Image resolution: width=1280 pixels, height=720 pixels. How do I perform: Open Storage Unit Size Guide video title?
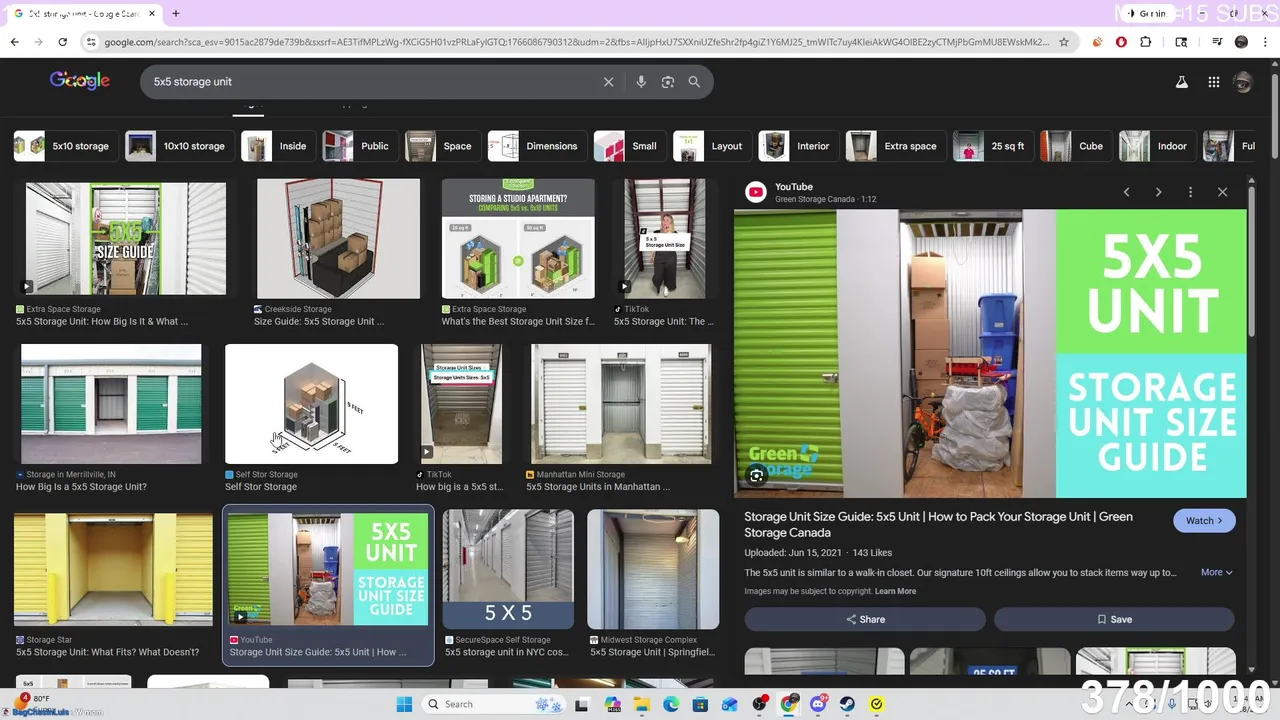coord(938,524)
